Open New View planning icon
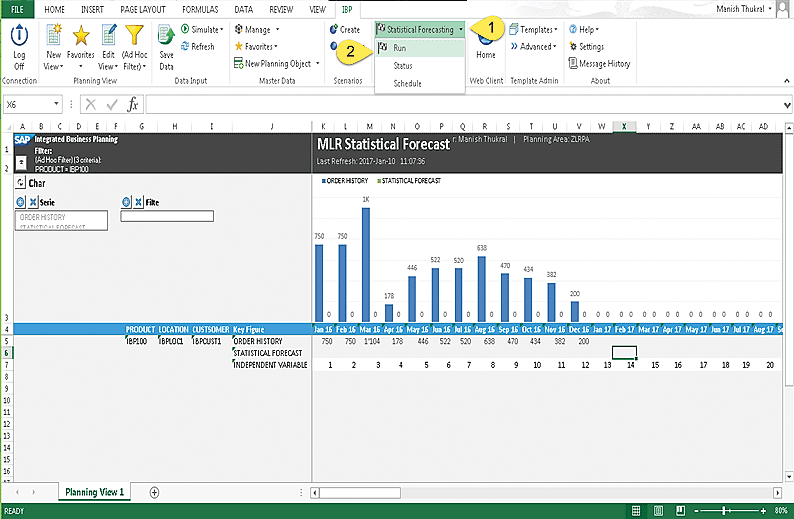The width and height of the screenshot is (794, 519). pyautogui.click(x=54, y=35)
